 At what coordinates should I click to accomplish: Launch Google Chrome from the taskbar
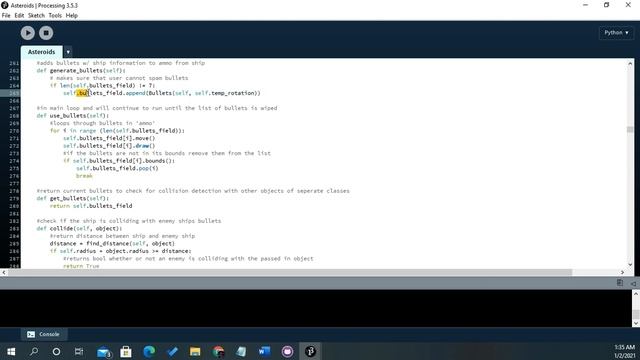(x=218, y=351)
